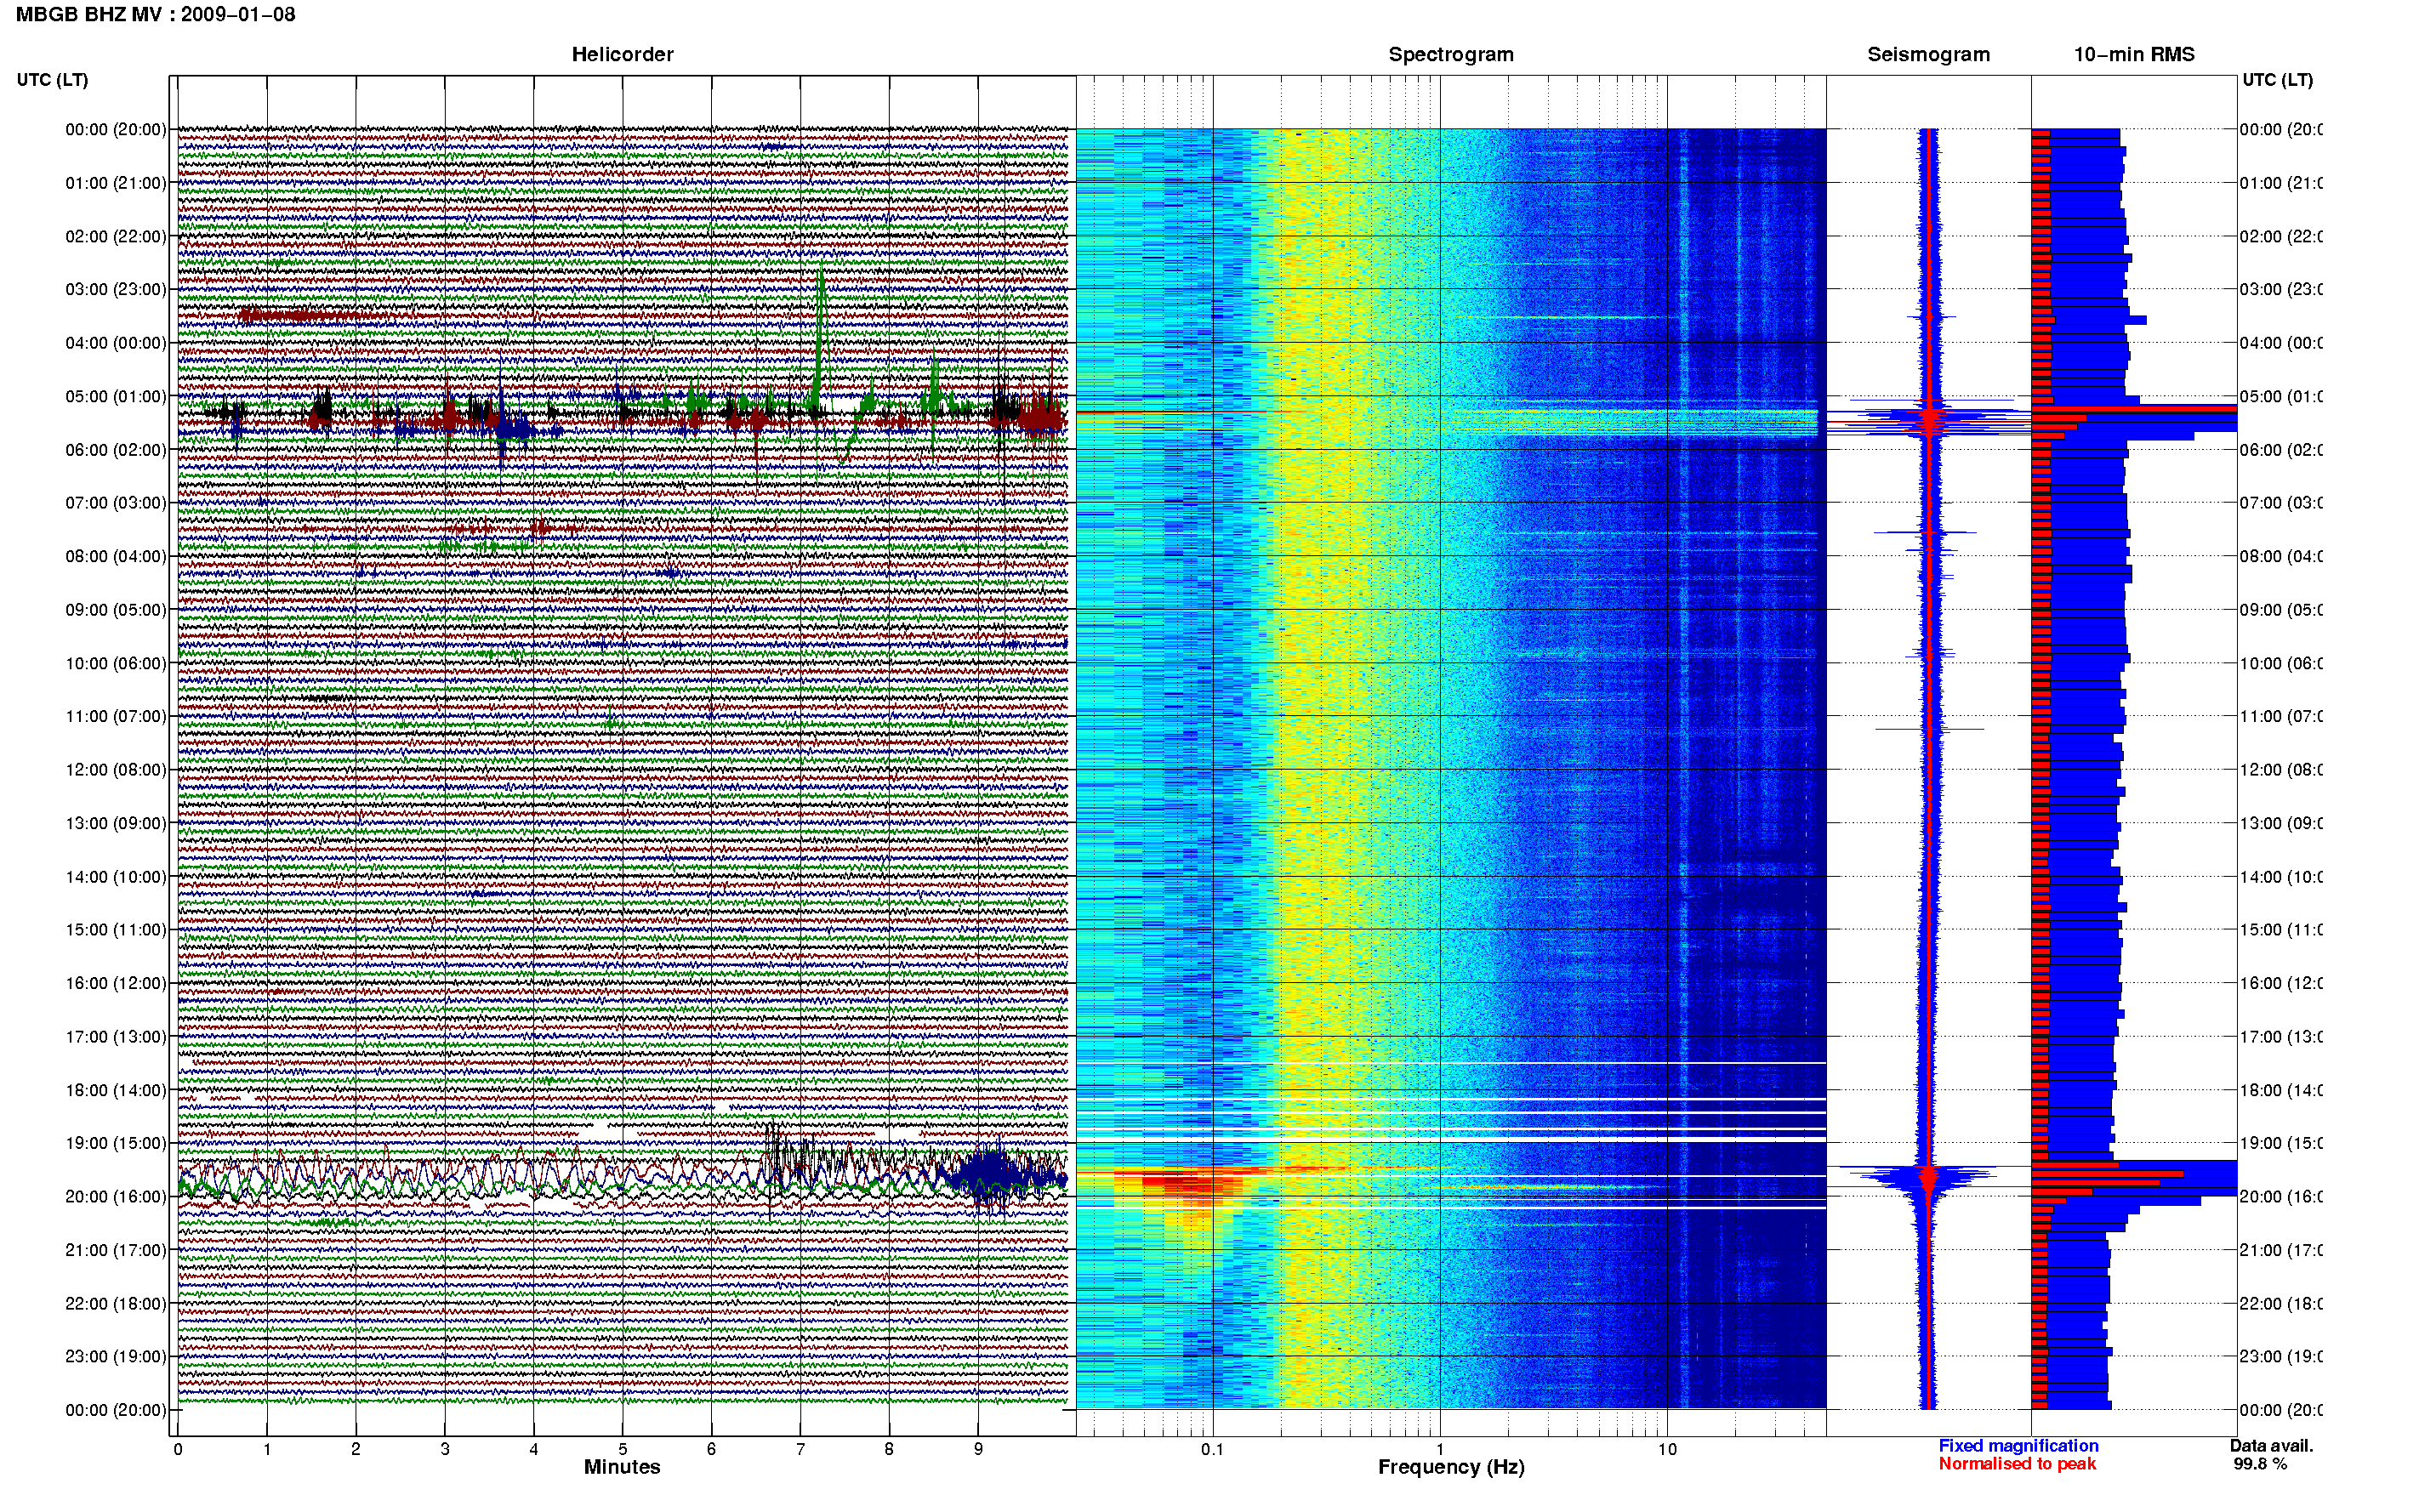Pick left time label "05:00 (01:00)"
2419x1512 pixels.
coord(116,396)
